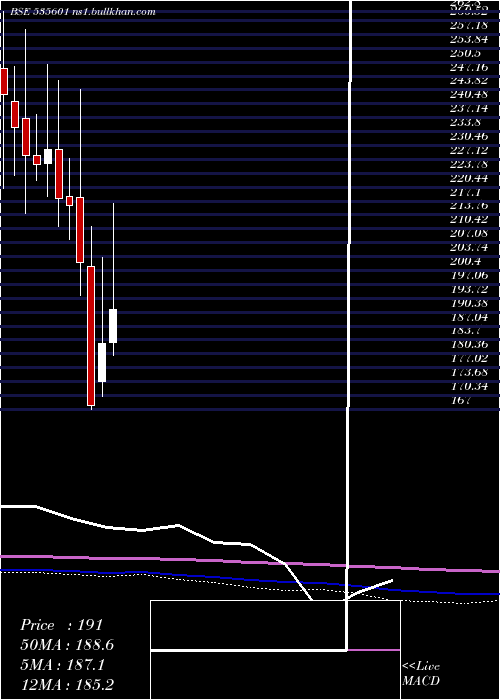
Task: Click the <<Live MACD label
Action: [421, 673]
